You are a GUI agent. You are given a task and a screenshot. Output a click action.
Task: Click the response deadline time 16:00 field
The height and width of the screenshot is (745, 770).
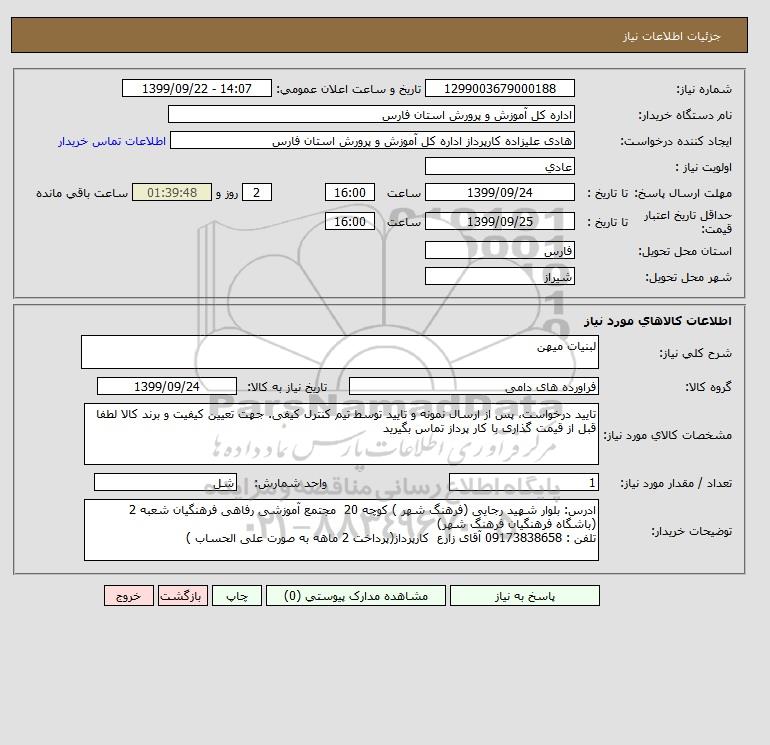[x=350, y=193]
